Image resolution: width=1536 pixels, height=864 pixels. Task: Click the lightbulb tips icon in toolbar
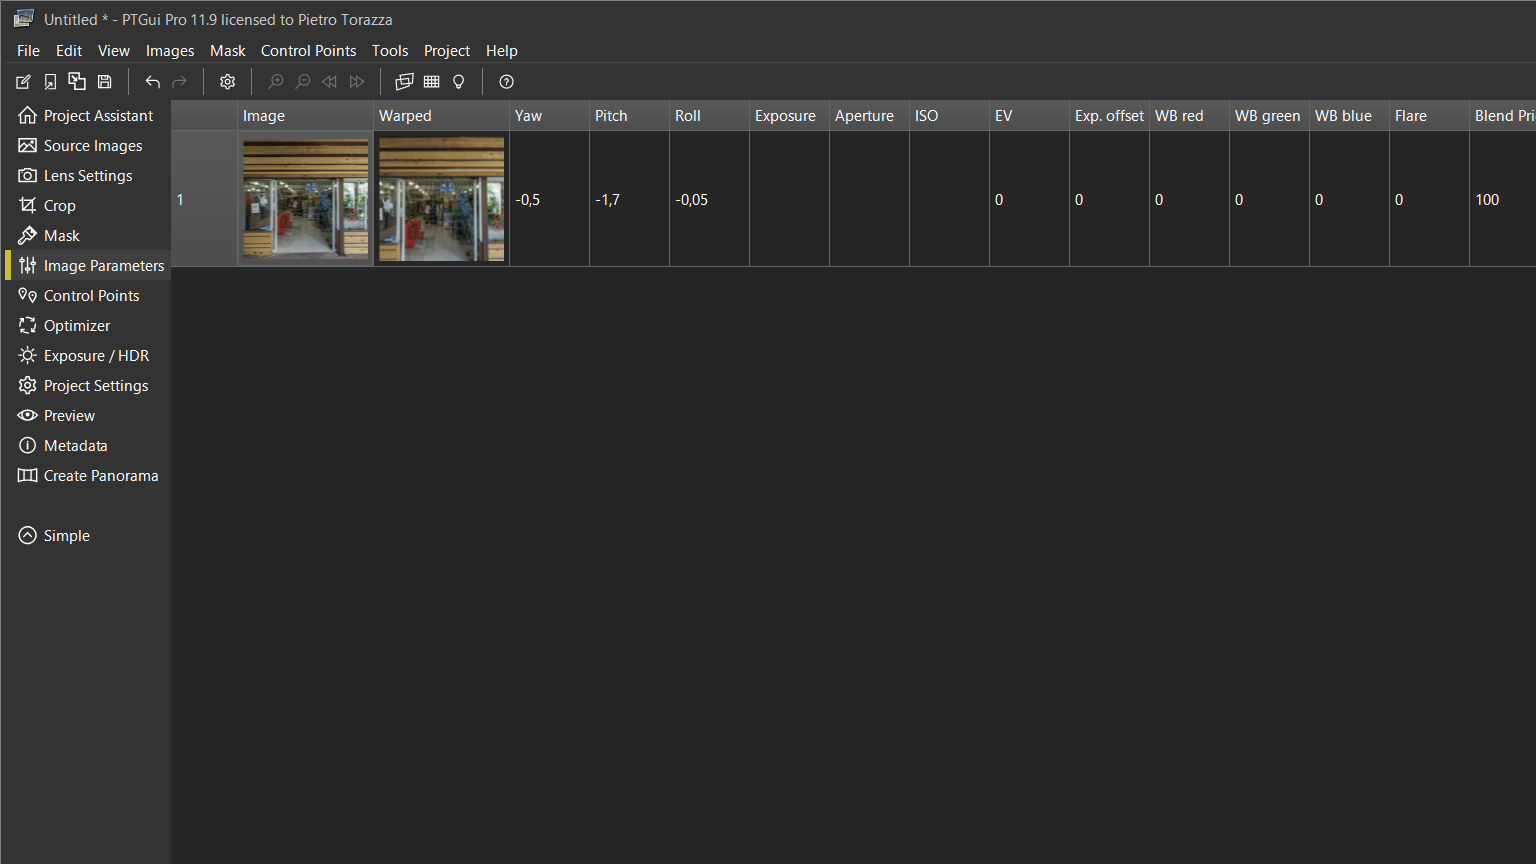pos(459,82)
